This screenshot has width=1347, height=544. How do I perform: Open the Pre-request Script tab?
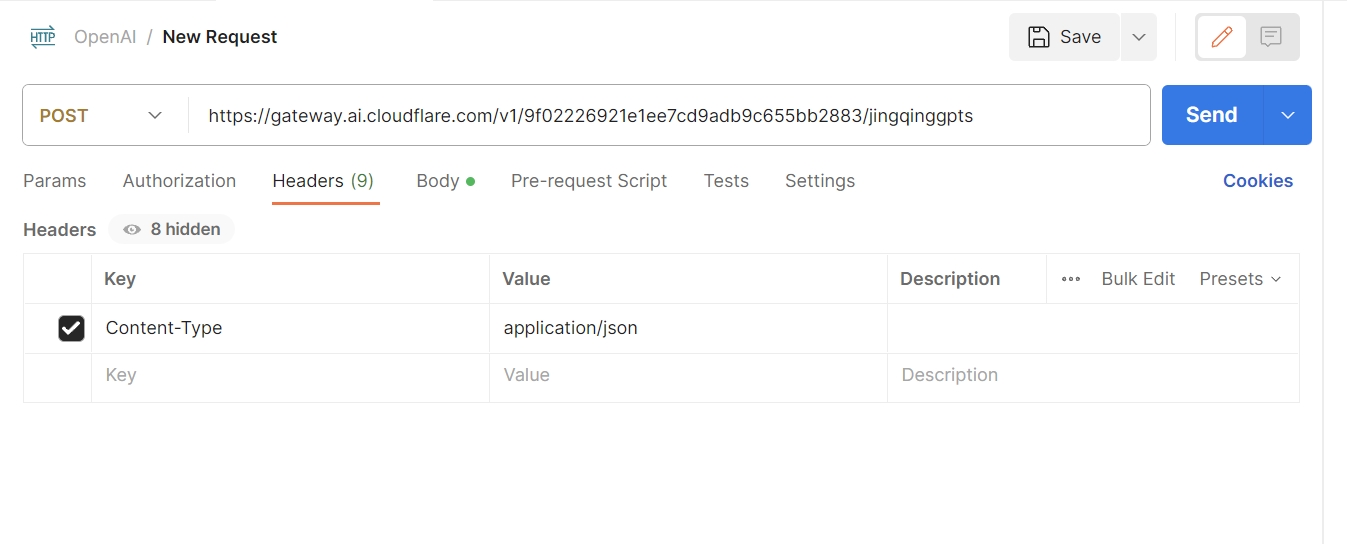click(x=588, y=181)
